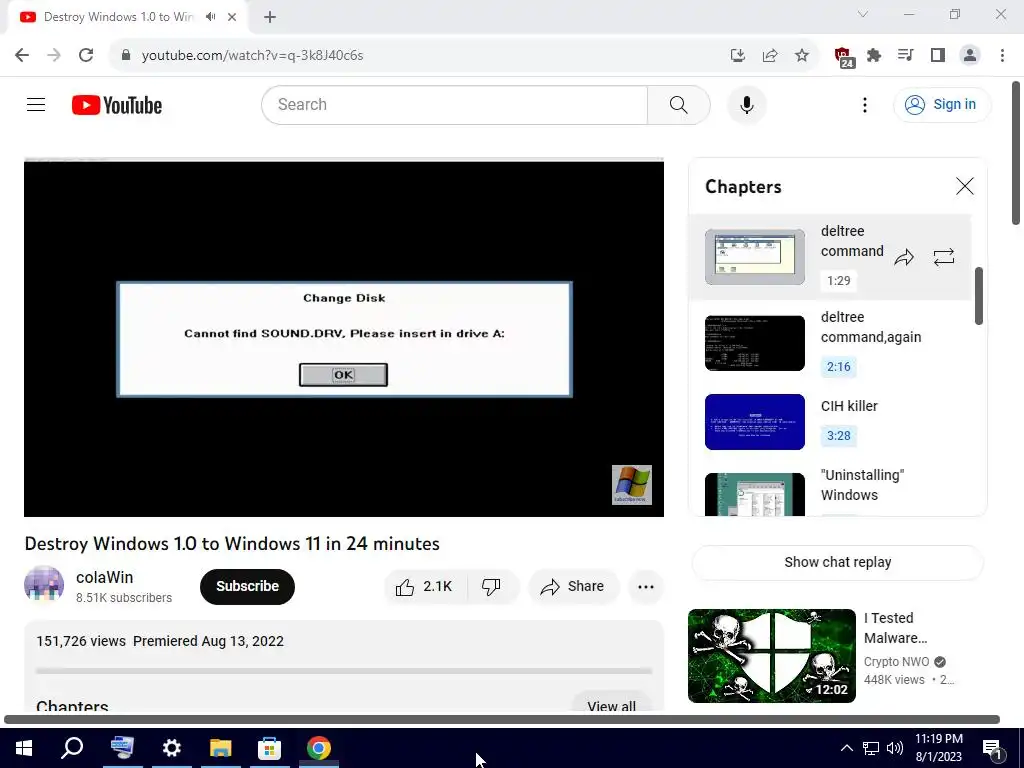The height and width of the screenshot is (768, 1024).
Task: Focus the YouTube Search field
Action: point(455,104)
